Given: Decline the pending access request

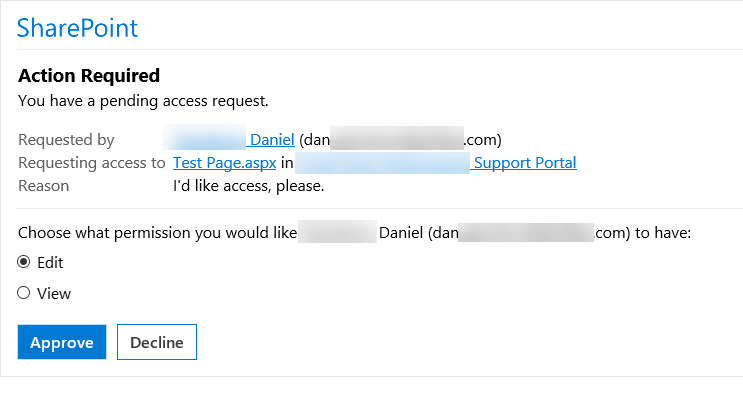Looking at the screenshot, I should click(x=156, y=342).
